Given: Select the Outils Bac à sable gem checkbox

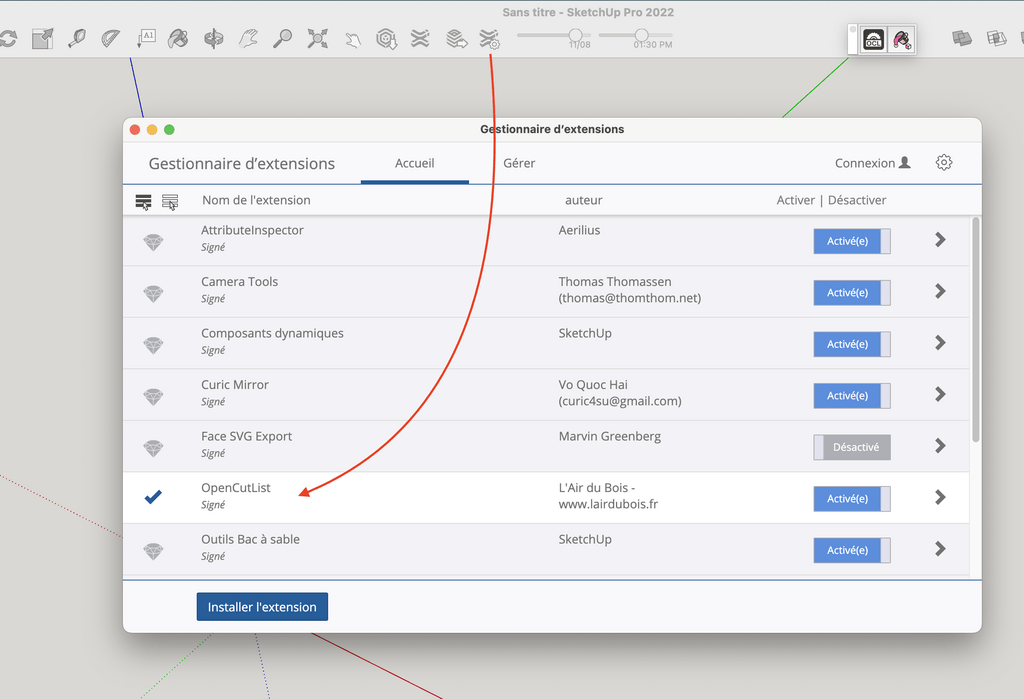Looking at the screenshot, I should pos(153,552).
